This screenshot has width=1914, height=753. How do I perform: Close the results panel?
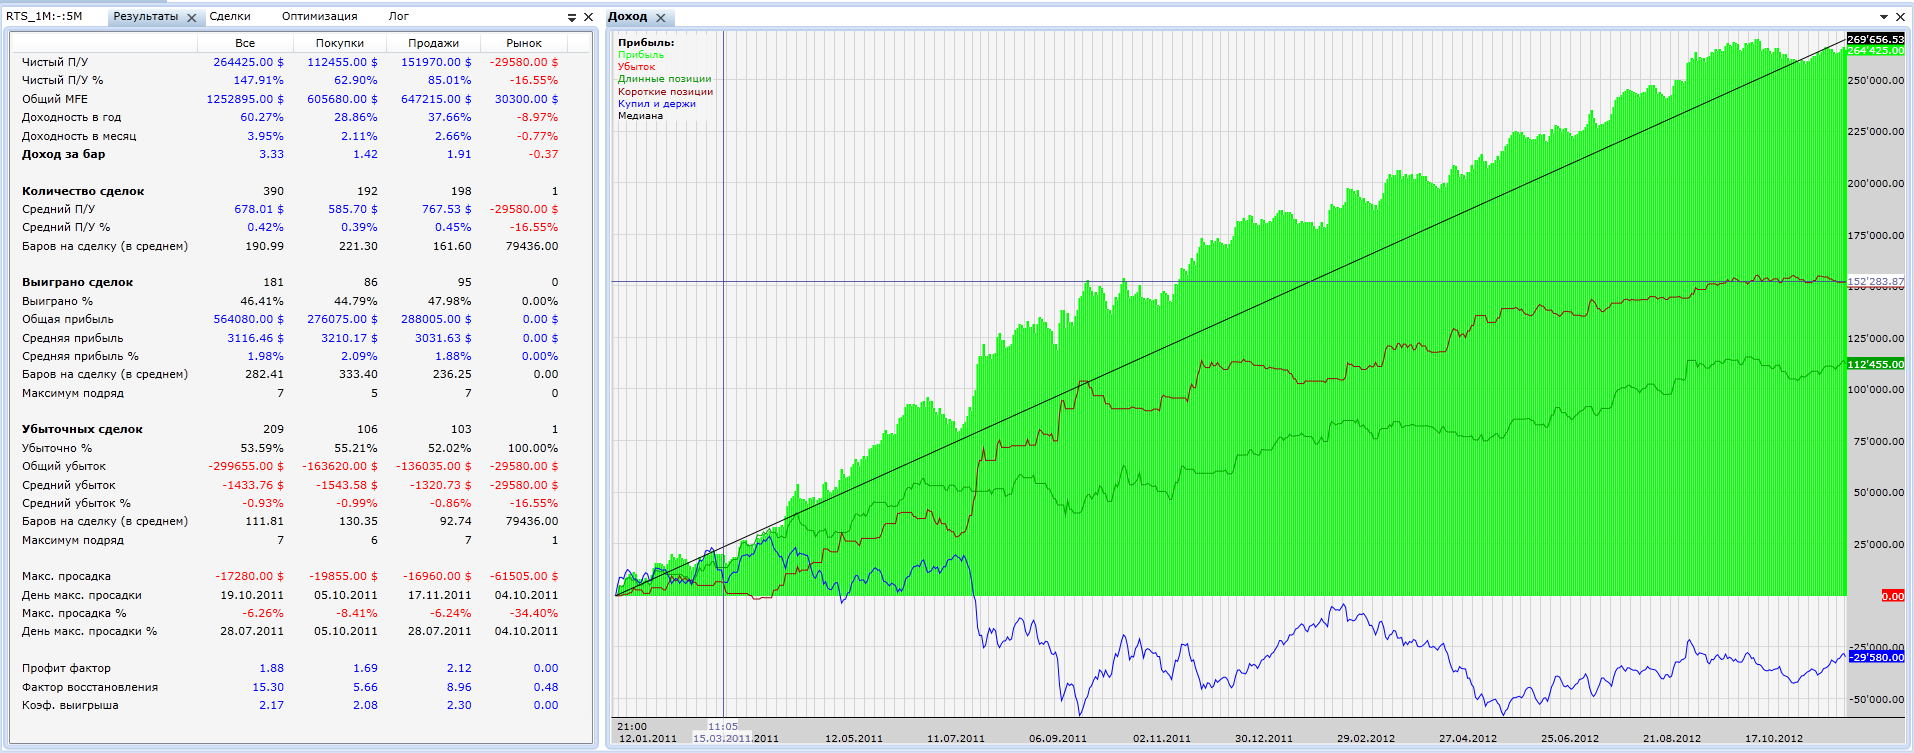click(x=588, y=17)
